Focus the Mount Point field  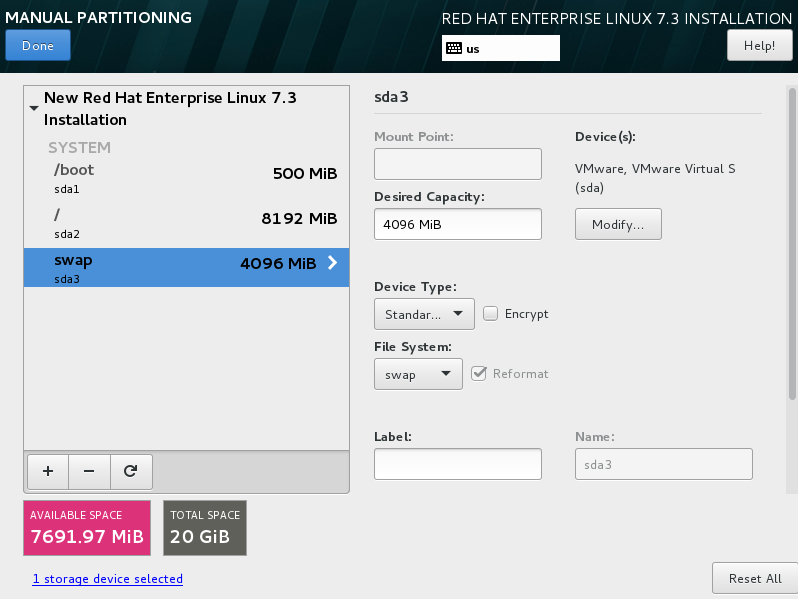point(458,164)
